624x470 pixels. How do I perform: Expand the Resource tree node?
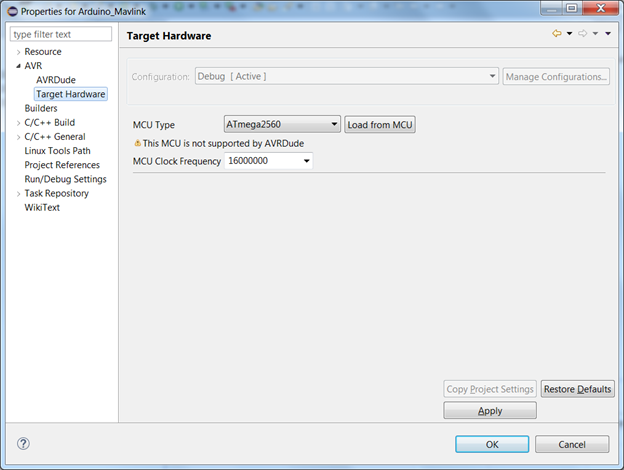(x=18, y=52)
